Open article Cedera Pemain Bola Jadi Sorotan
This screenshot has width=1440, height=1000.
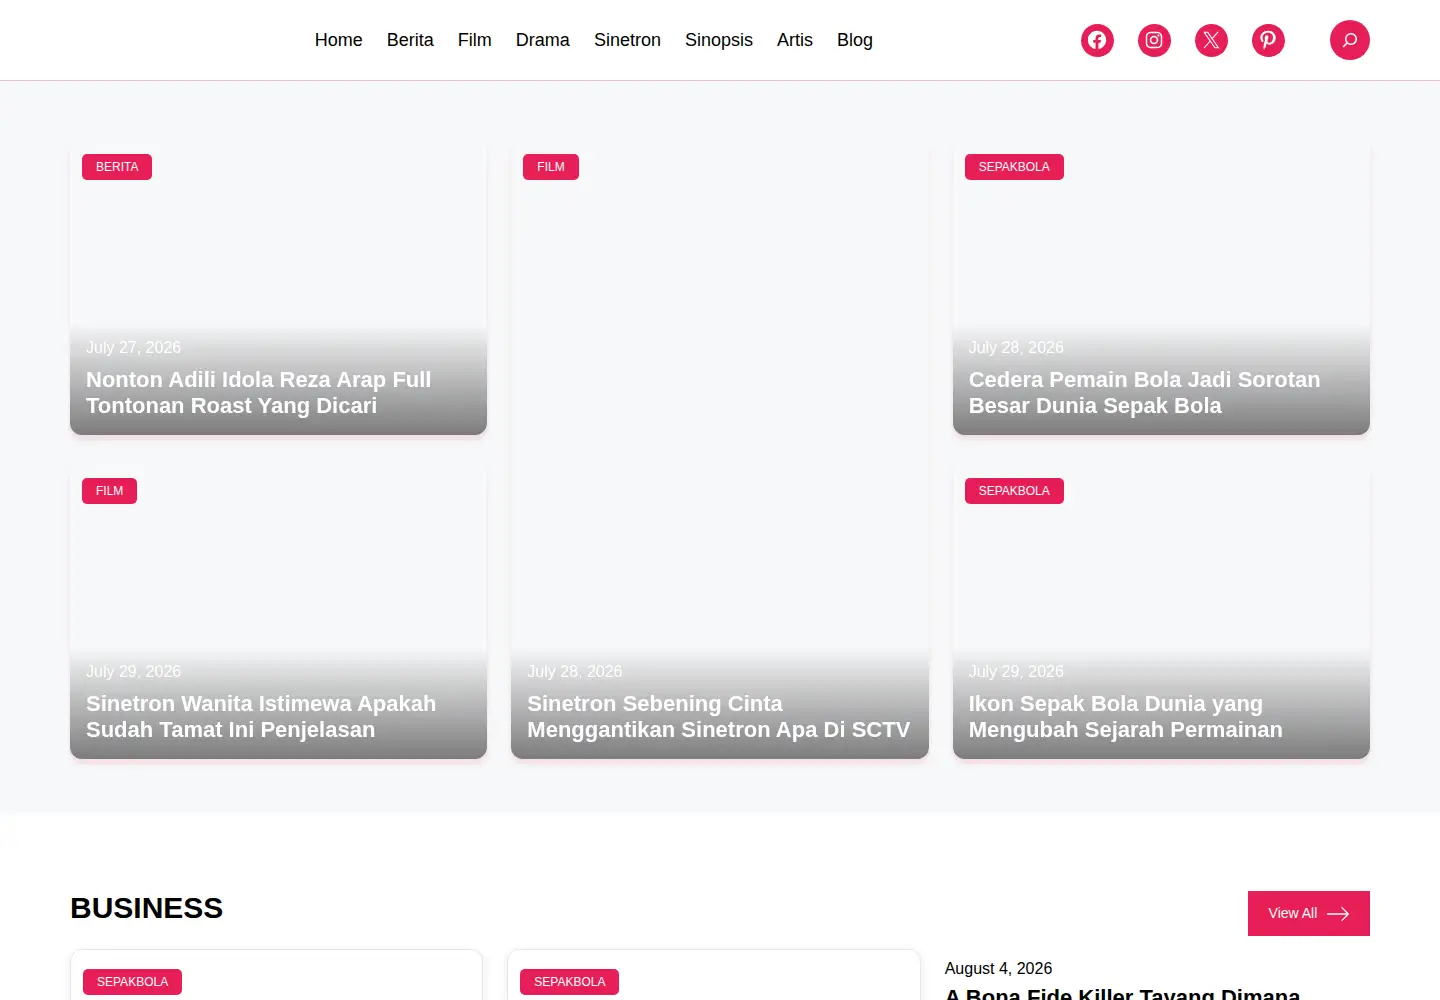pos(1144,393)
